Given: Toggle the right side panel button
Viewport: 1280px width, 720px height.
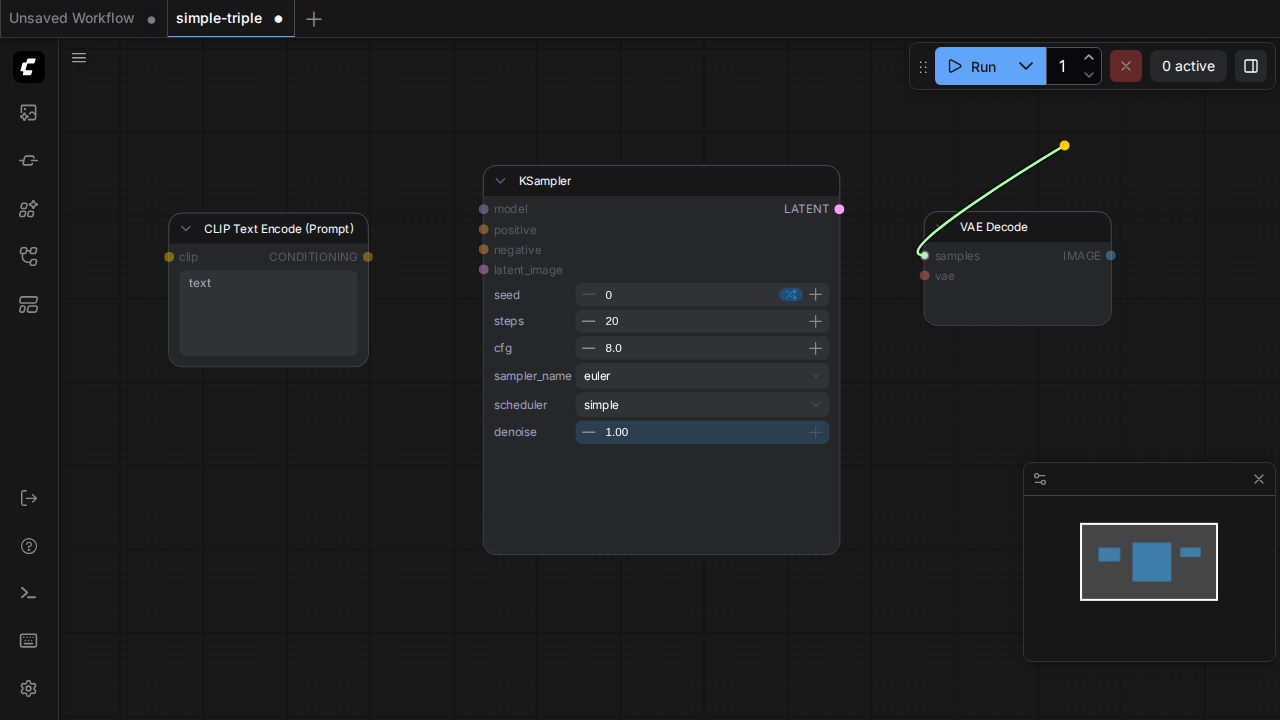Looking at the screenshot, I should point(1251,66).
